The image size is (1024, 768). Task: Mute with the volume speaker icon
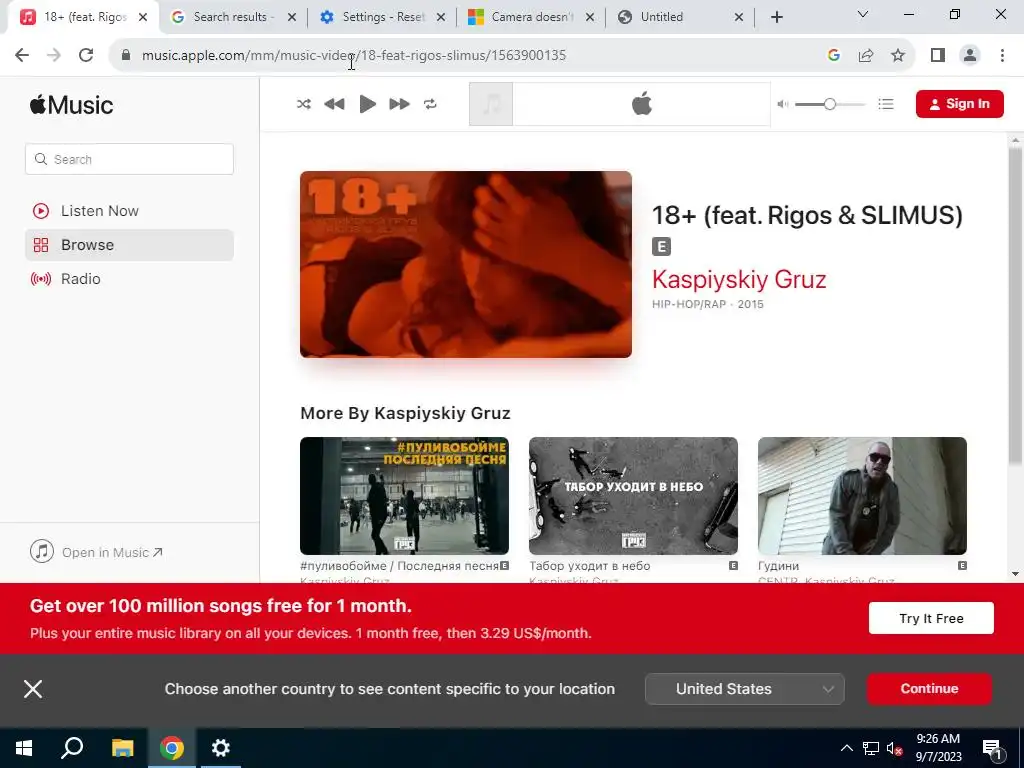click(x=783, y=104)
